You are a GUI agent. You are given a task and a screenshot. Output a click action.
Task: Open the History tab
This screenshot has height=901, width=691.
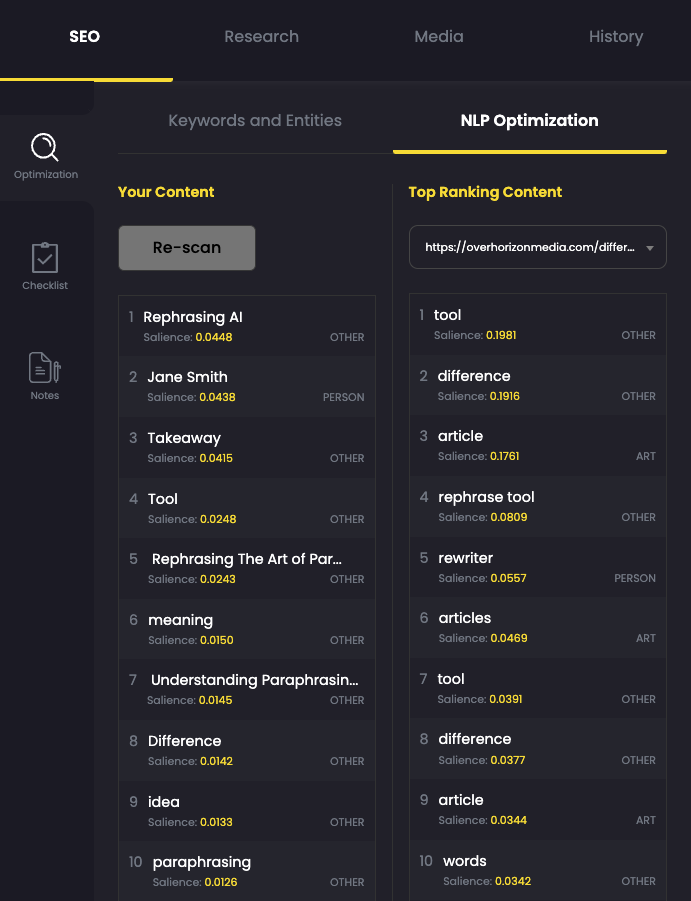(x=615, y=37)
